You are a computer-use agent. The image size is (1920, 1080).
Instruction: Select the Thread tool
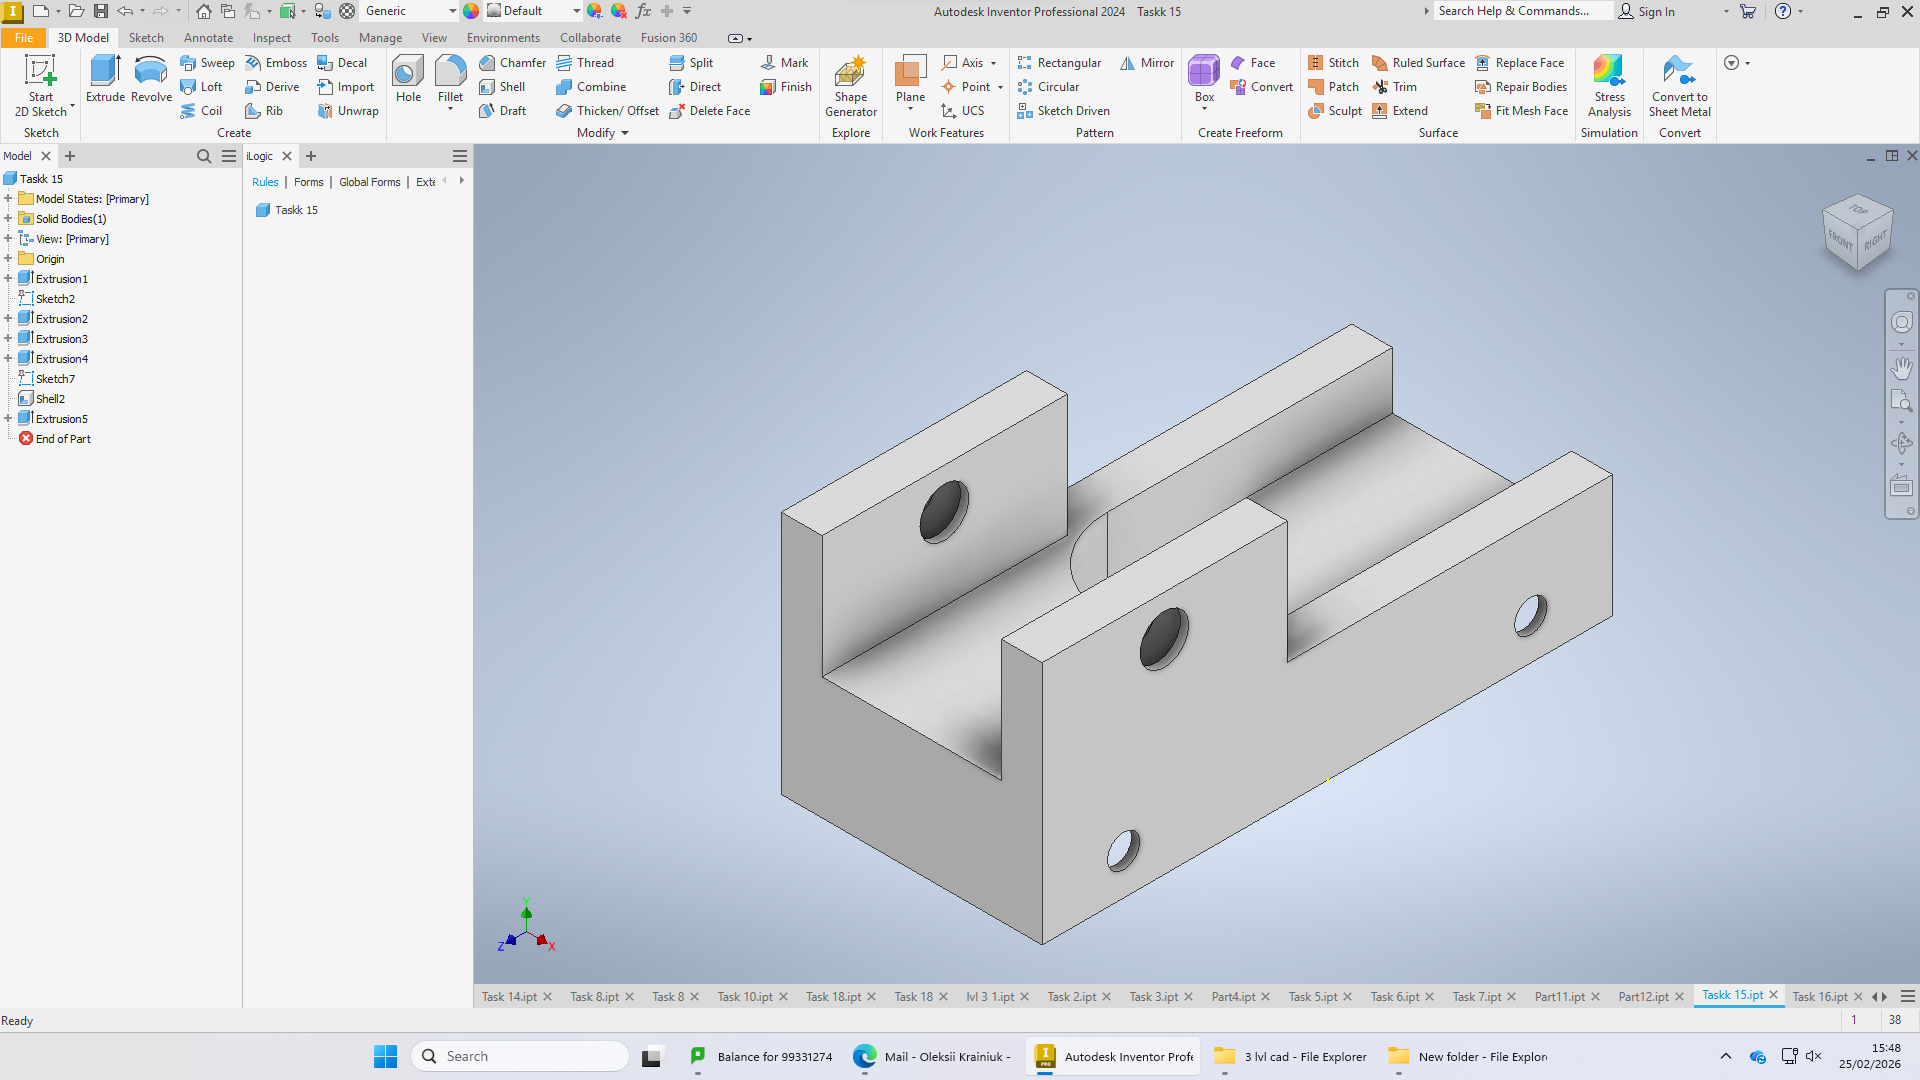tap(585, 62)
